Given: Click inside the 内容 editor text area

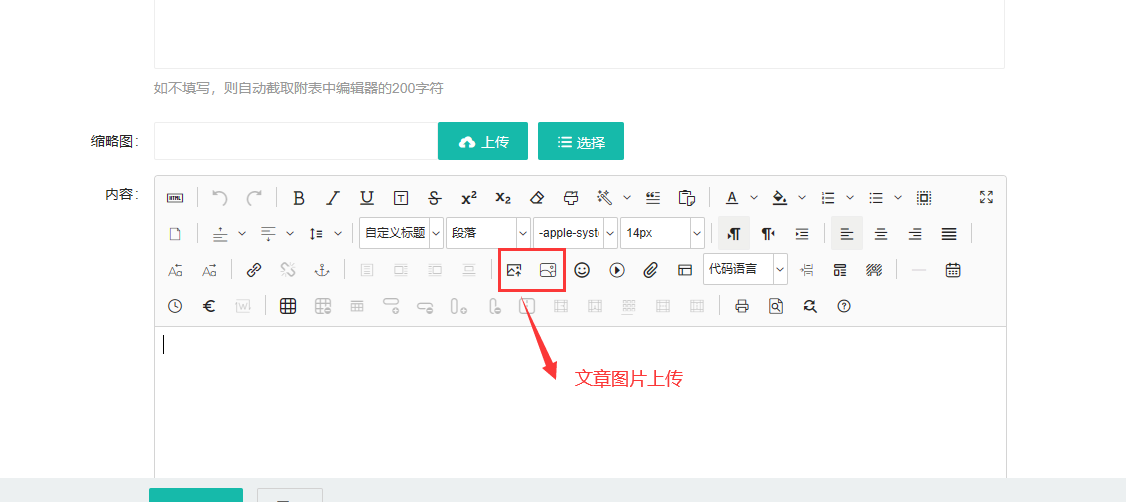Looking at the screenshot, I should click(580, 402).
